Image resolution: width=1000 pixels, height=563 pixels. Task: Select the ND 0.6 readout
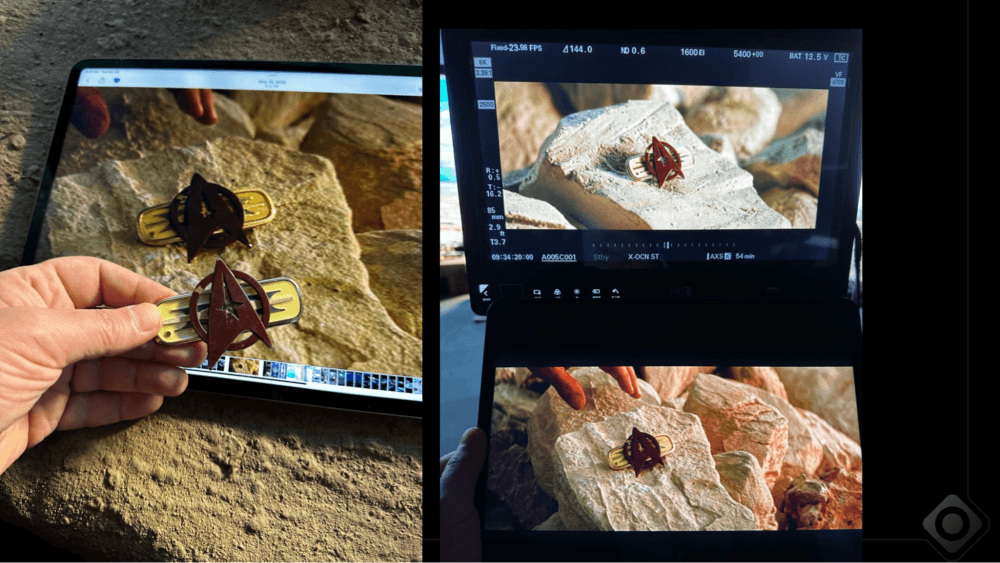point(633,51)
